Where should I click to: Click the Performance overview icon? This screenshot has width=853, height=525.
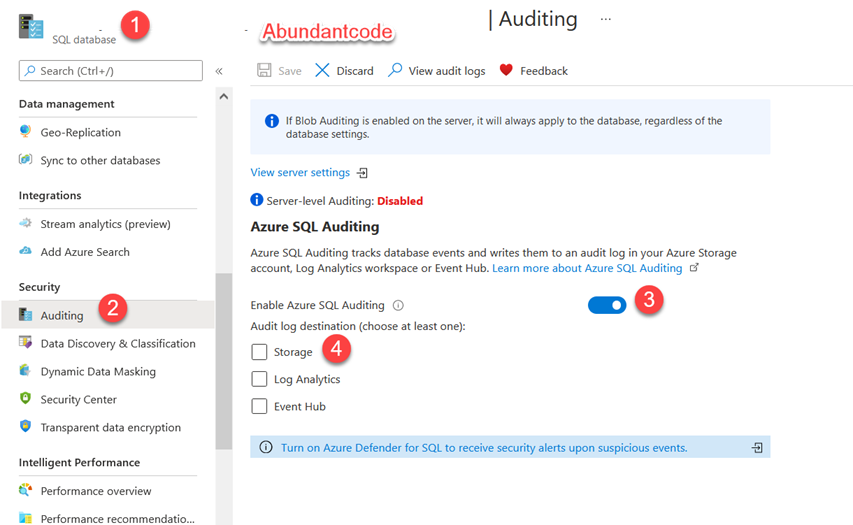pyautogui.click(x=25, y=490)
